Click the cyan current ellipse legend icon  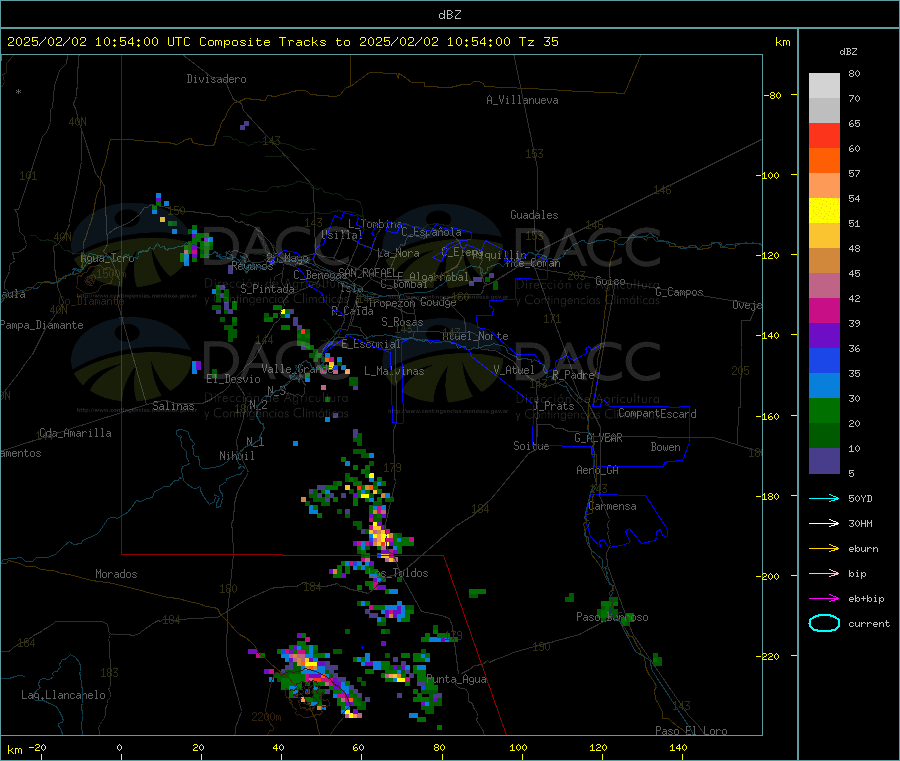point(824,623)
